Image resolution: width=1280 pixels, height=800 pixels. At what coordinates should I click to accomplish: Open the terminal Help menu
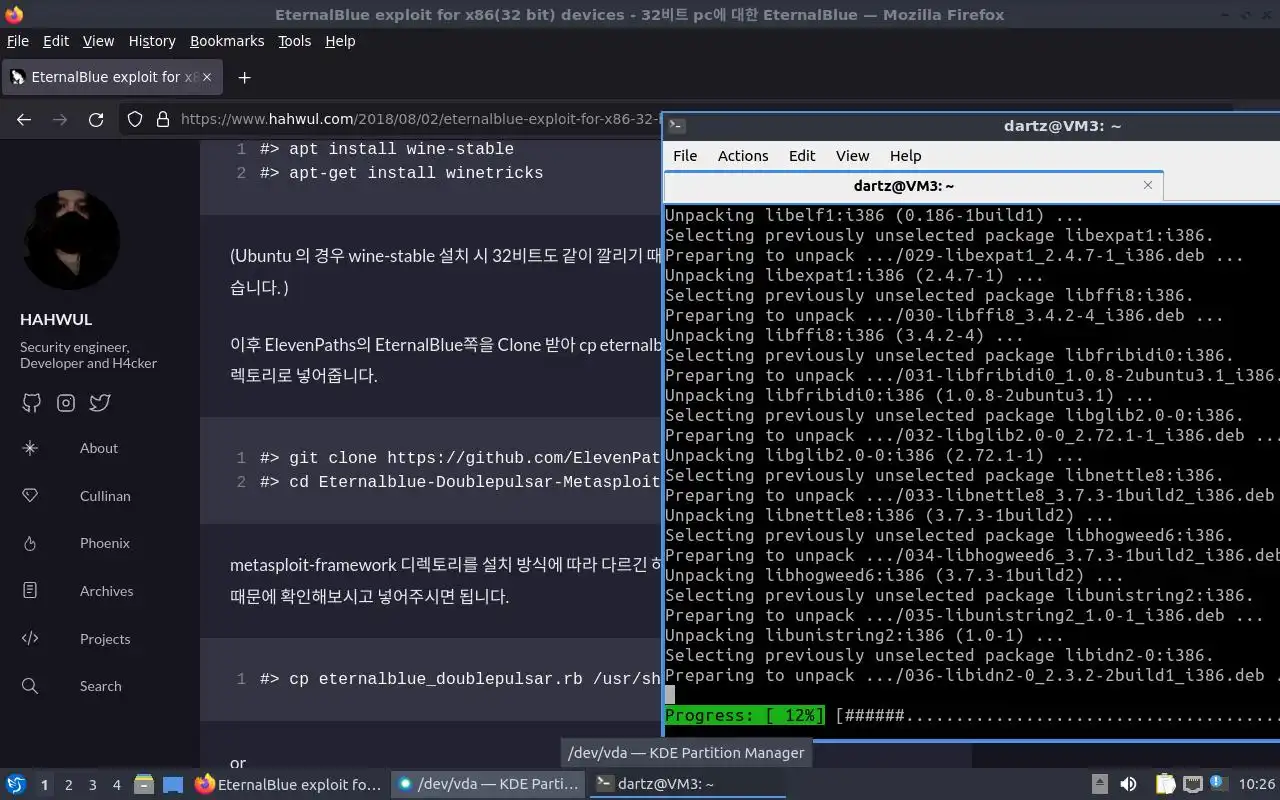point(905,155)
